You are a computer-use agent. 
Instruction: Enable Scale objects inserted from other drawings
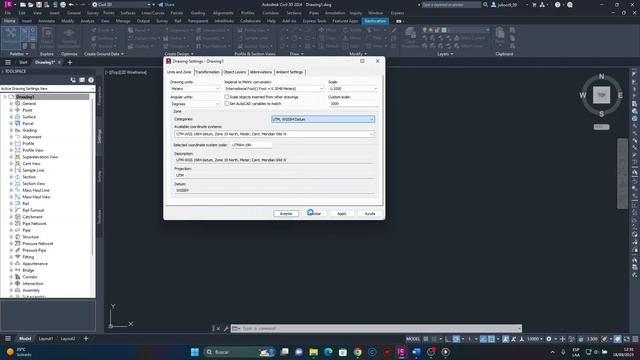pos(227,97)
